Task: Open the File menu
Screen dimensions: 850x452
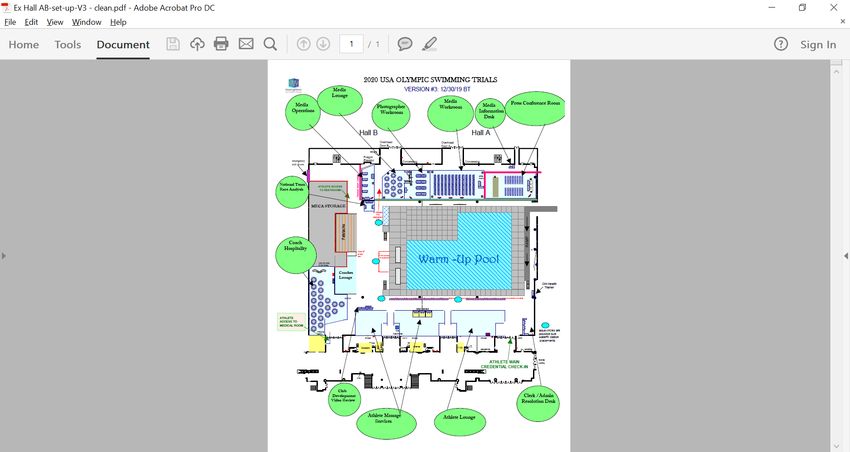Action: pyautogui.click(x=10, y=22)
